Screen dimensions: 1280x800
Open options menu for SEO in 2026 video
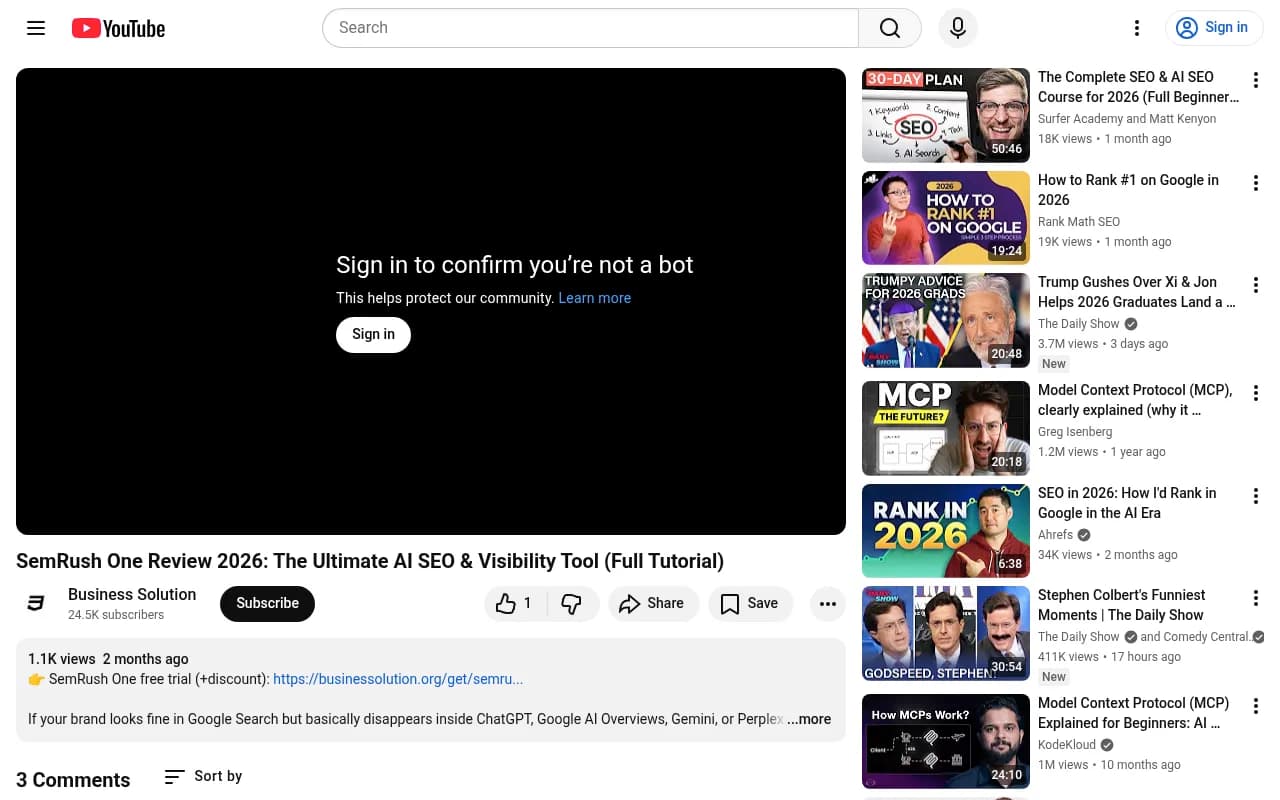click(1256, 496)
